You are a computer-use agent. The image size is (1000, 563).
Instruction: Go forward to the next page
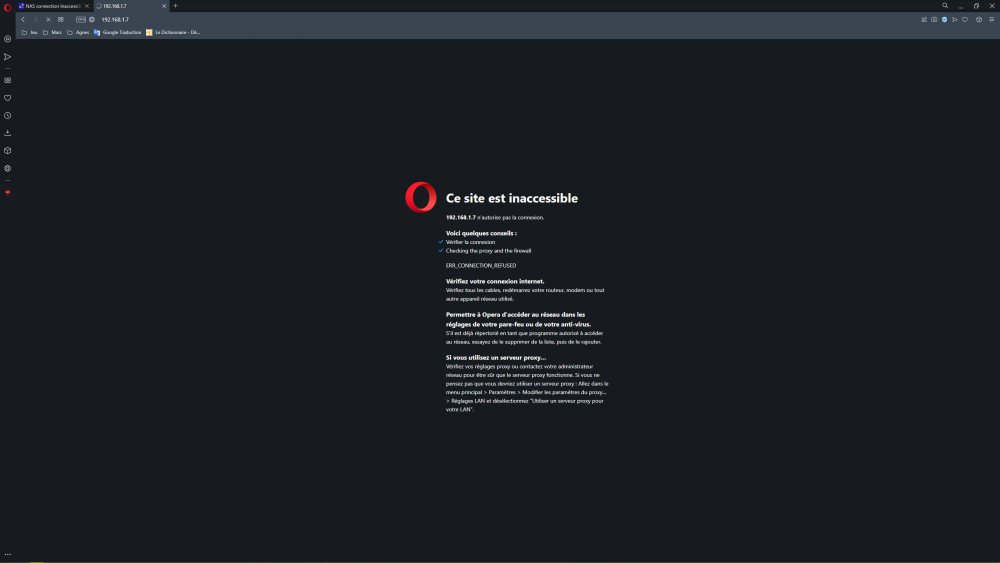pos(35,20)
